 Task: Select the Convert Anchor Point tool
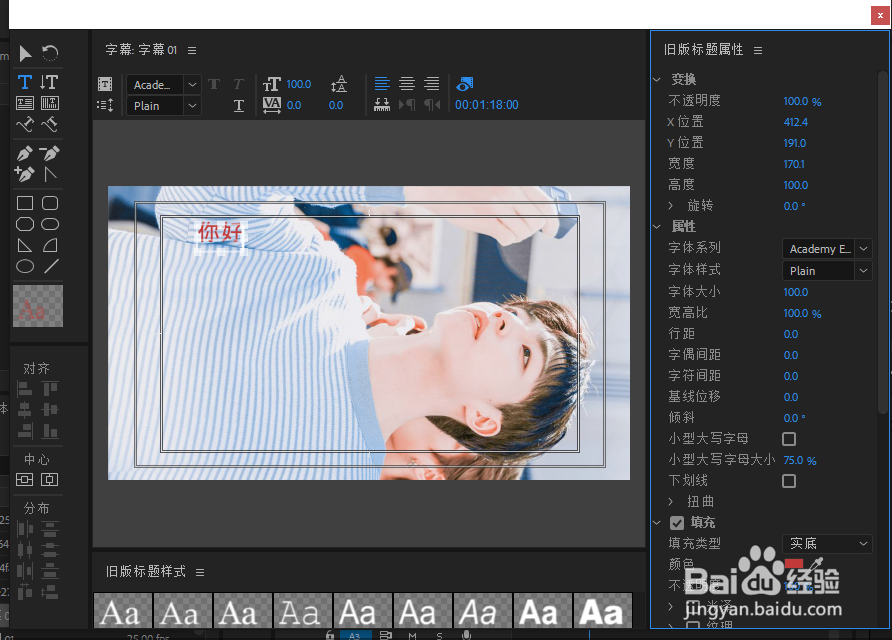pos(50,174)
